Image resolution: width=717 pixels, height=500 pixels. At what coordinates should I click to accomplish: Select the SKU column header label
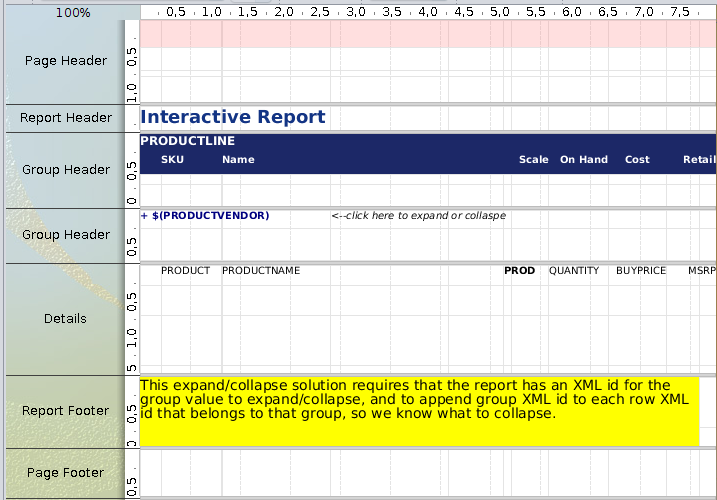click(172, 159)
